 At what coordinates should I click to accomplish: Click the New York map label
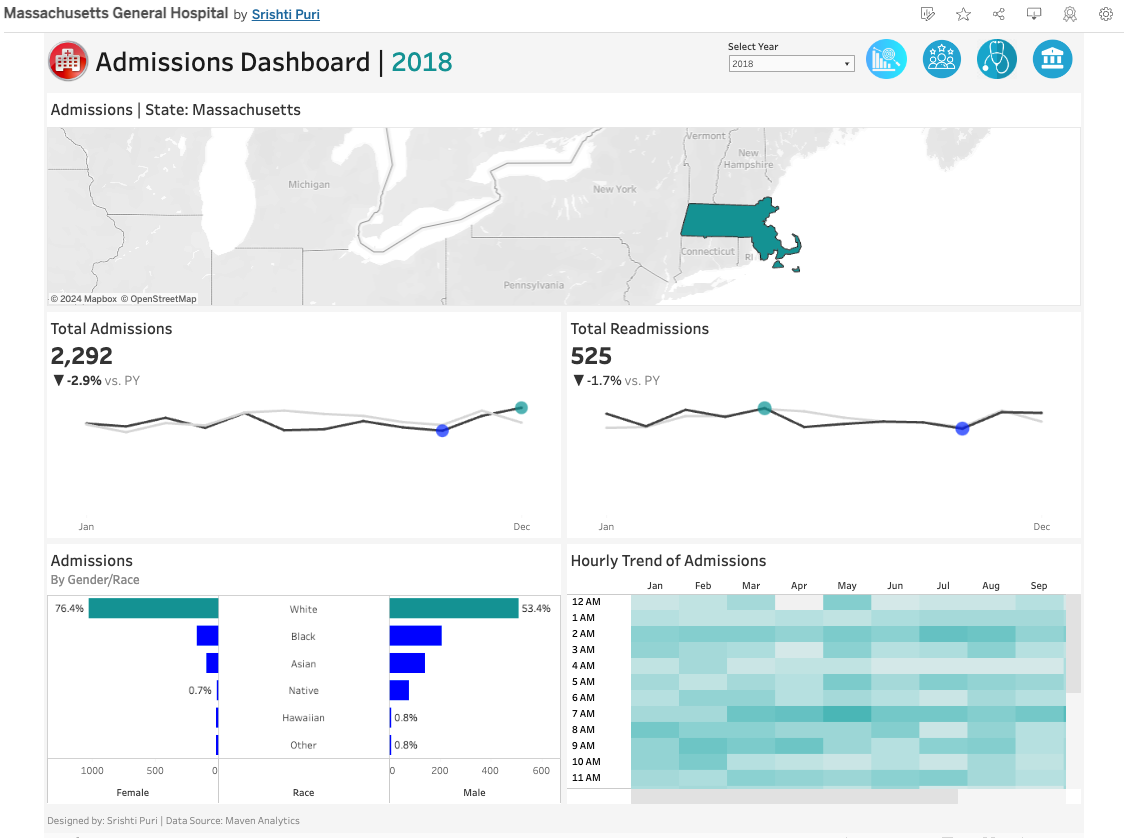pos(615,189)
